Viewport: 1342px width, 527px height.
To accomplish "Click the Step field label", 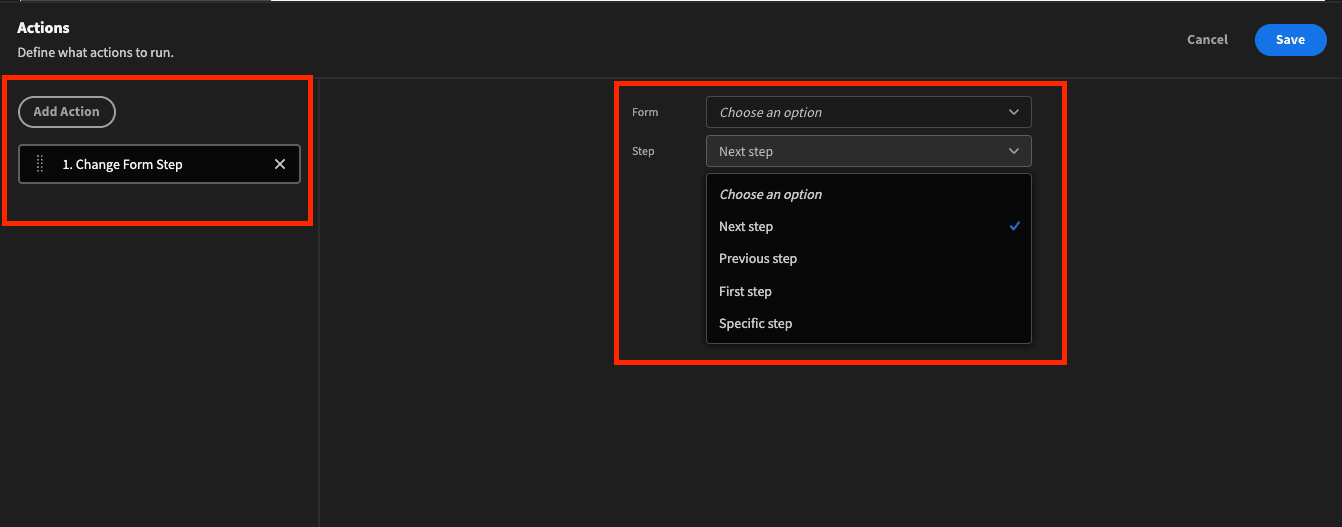I will pyautogui.click(x=643, y=151).
